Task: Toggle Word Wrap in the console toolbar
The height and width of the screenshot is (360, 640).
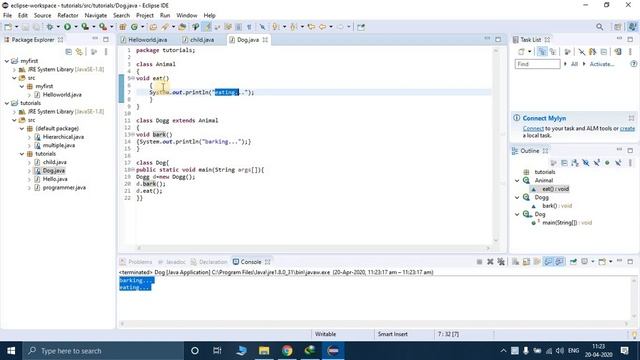Action: click(537, 262)
